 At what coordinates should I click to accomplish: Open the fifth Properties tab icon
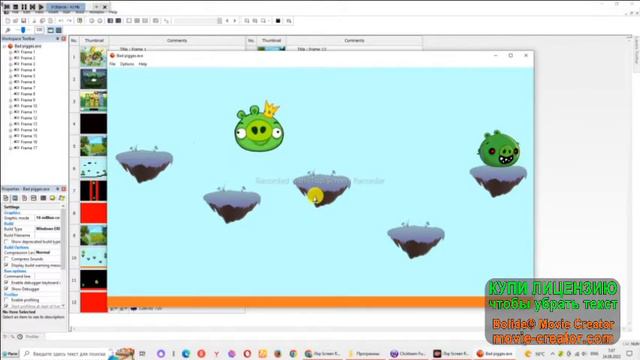(43, 198)
